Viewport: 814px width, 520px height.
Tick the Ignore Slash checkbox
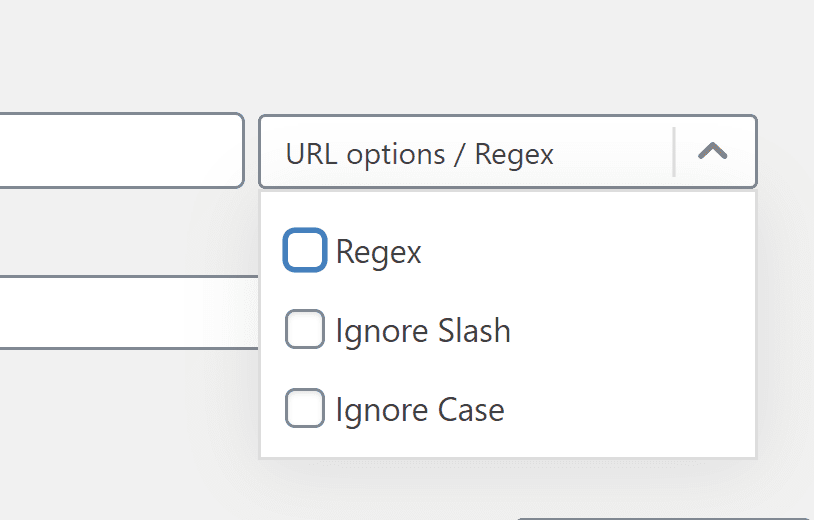[x=305, y=329]
